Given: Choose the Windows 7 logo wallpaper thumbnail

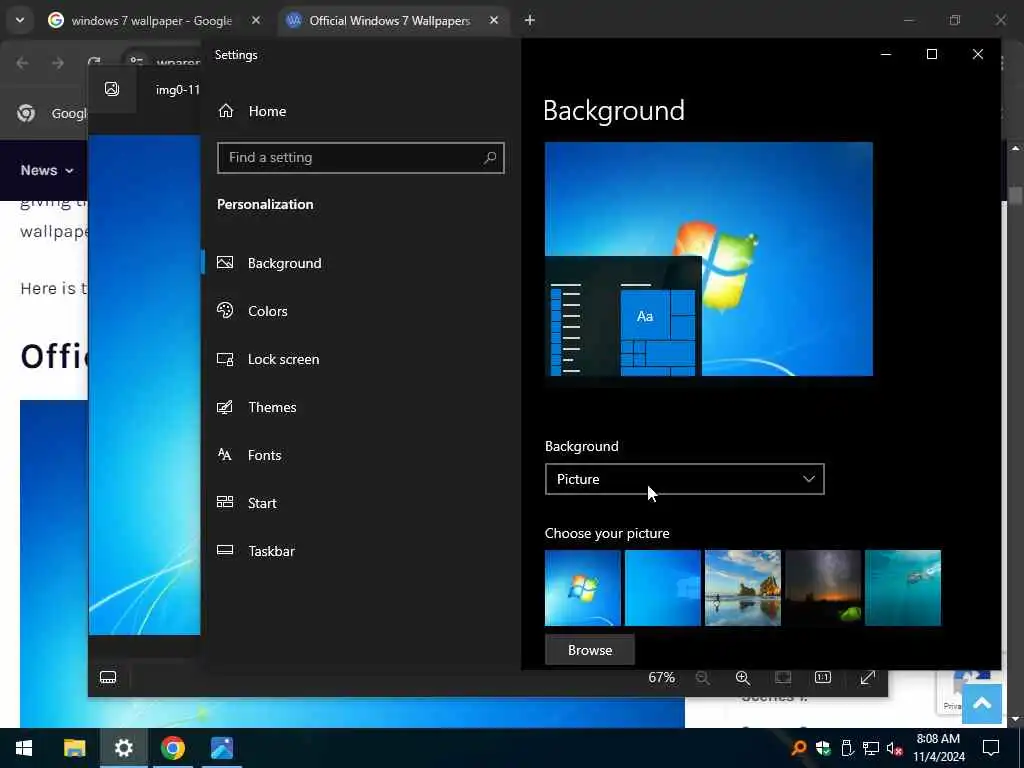Looking at the screenshot, I should click(583, 588).
